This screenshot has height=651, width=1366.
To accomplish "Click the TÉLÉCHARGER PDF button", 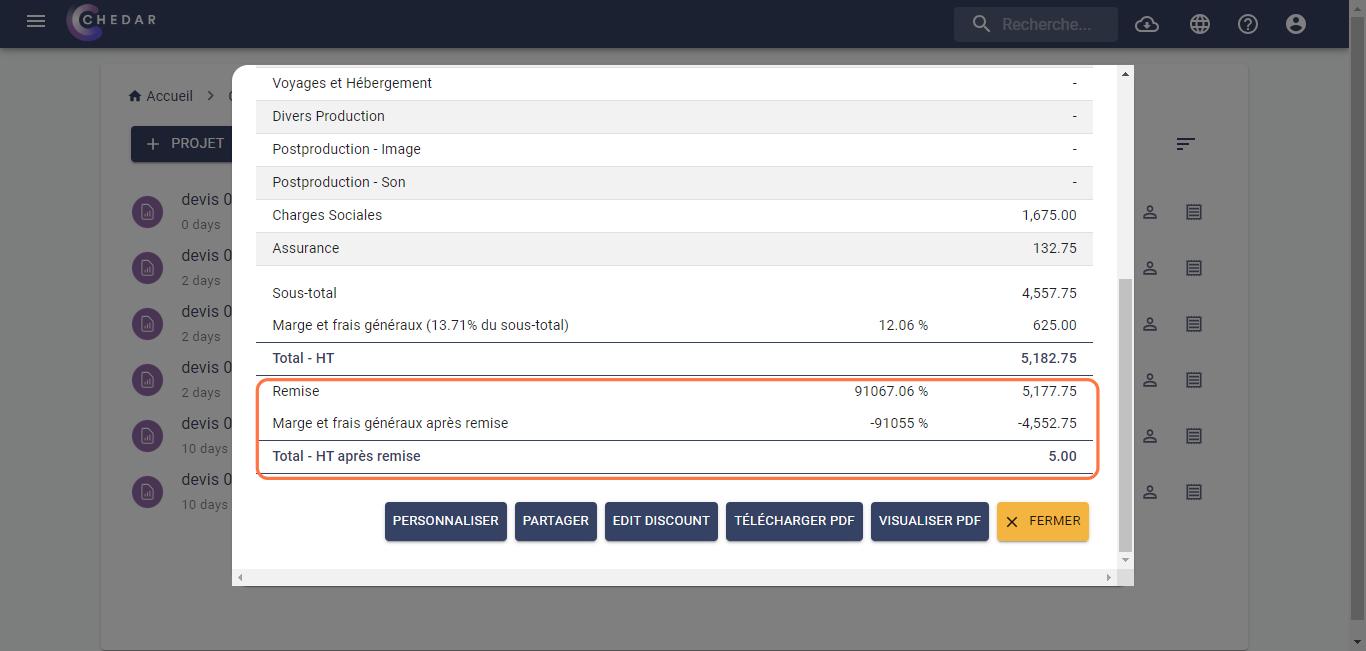I will coord(794,521).
